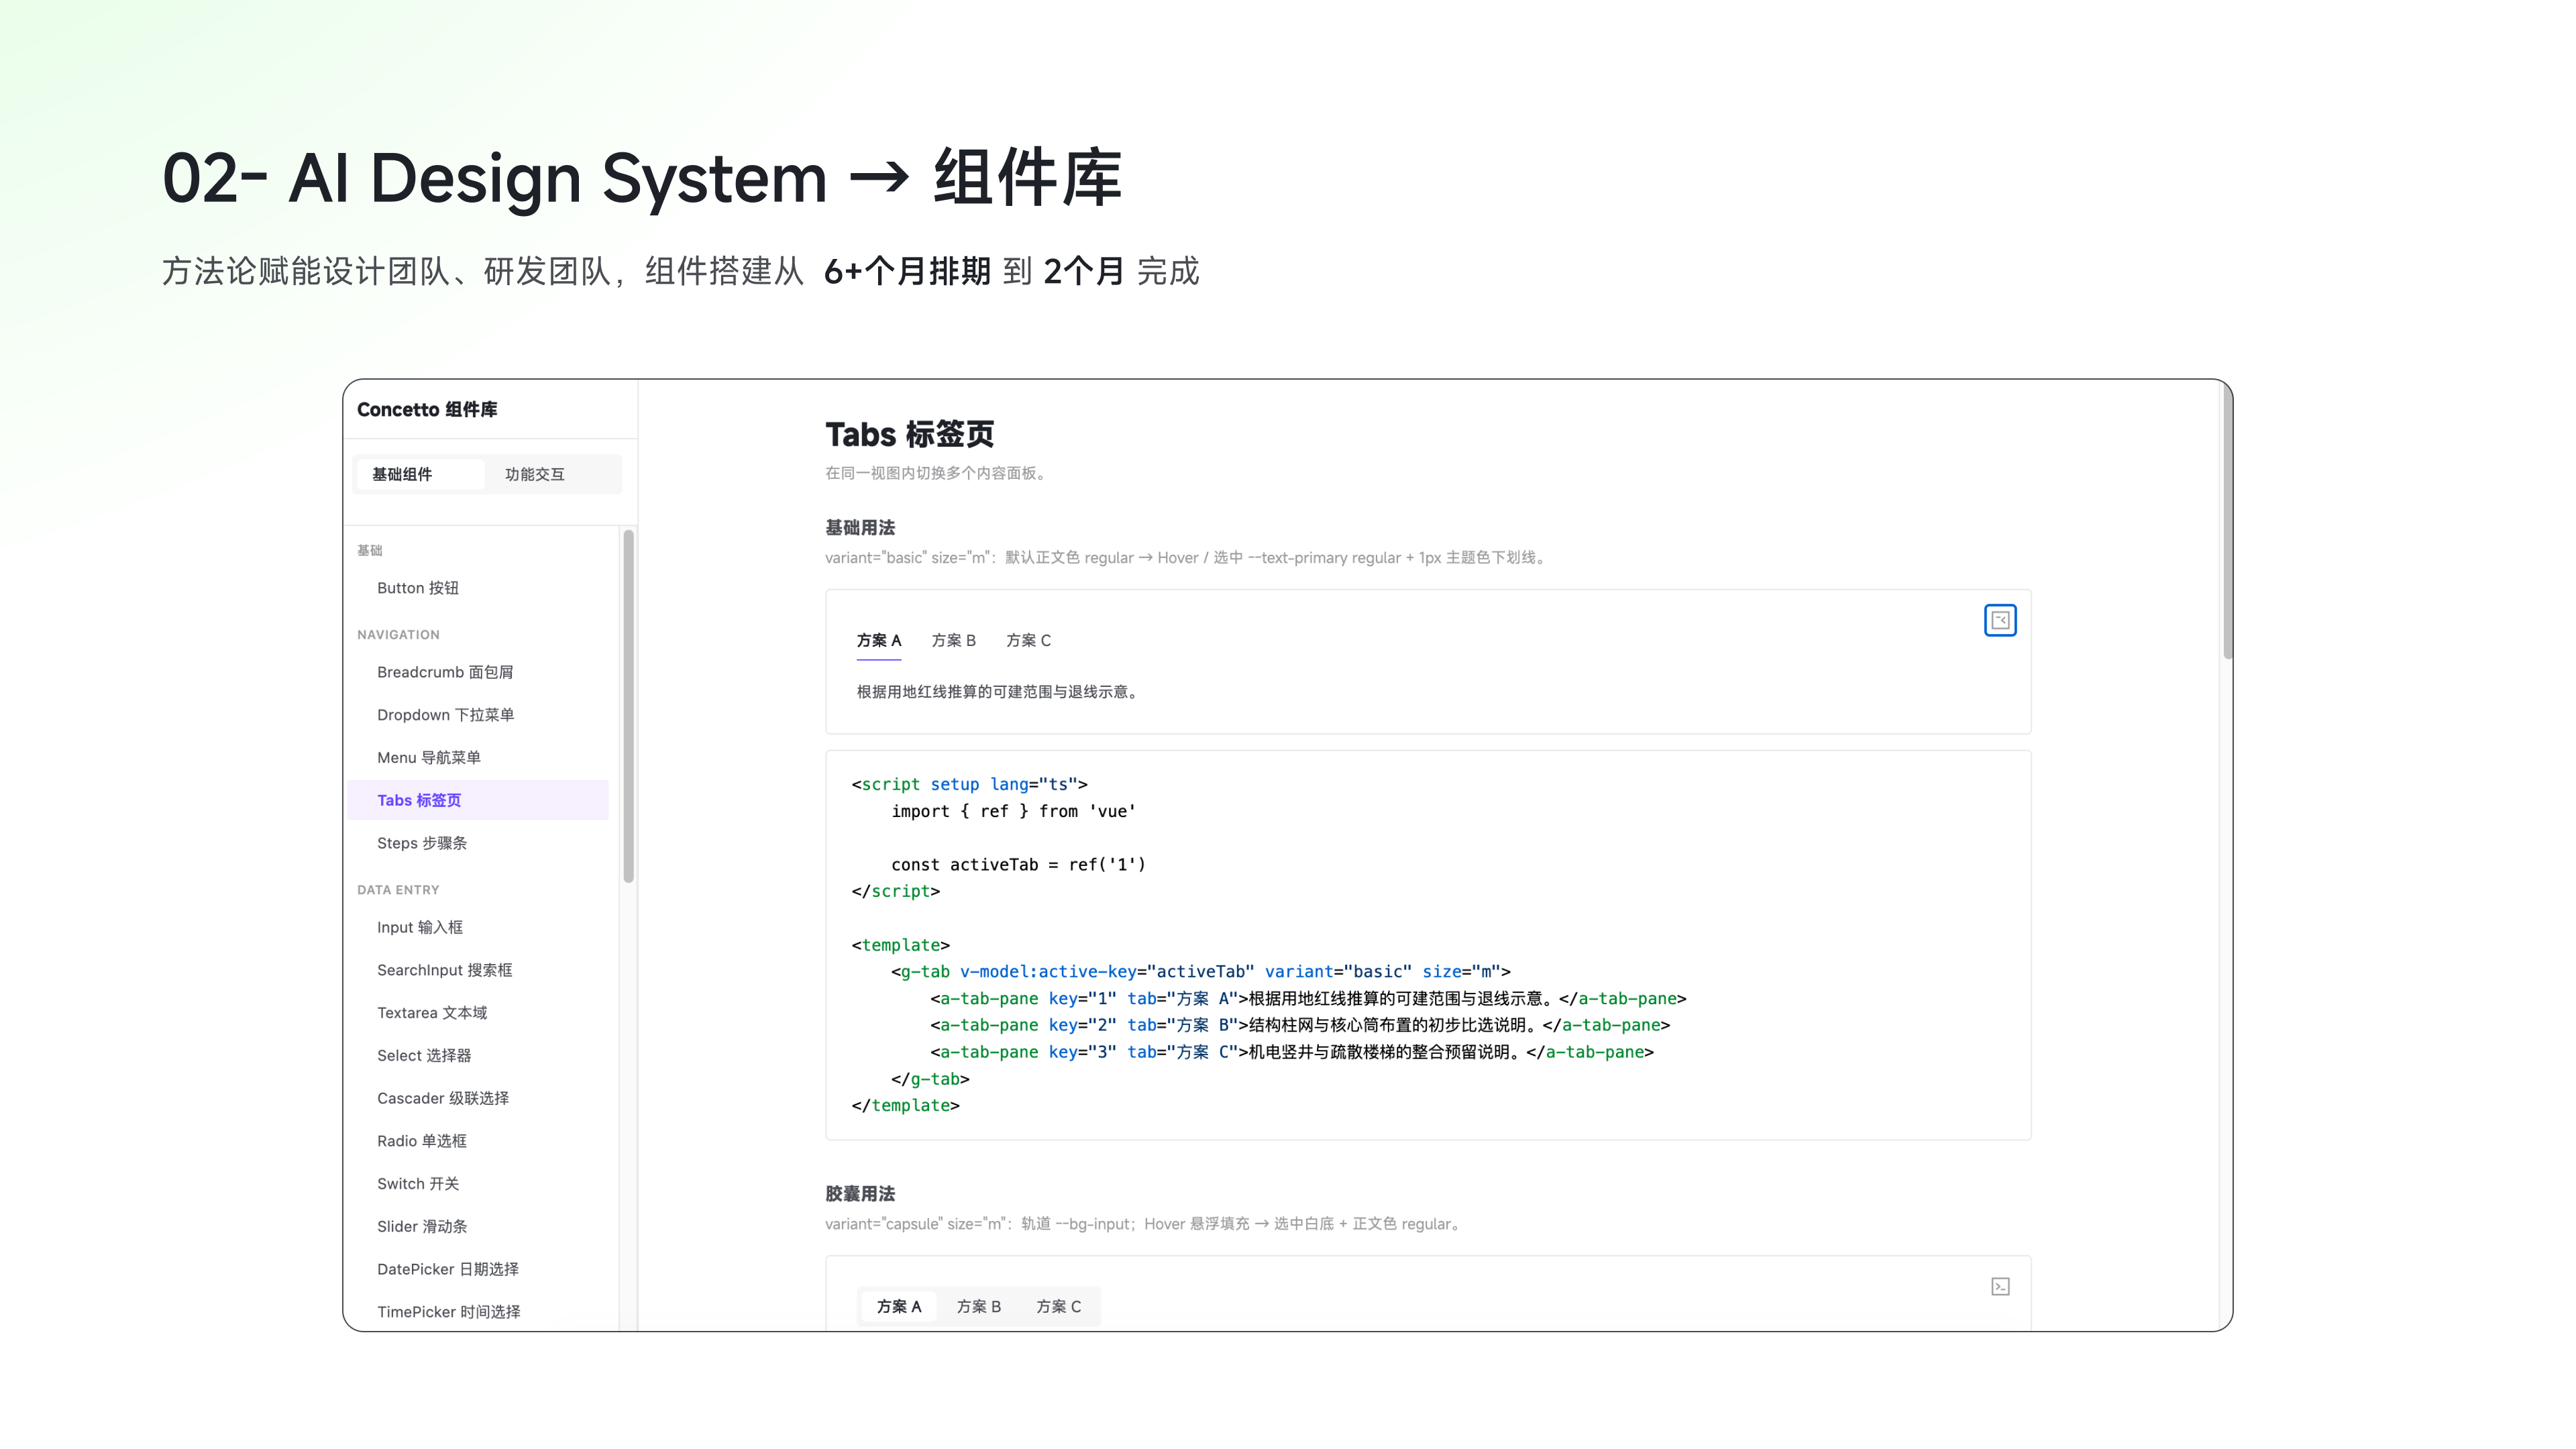Open Textarea 文本域 page
2576x1449 pixels.
pyautogui.click(x=478, y=1013)
